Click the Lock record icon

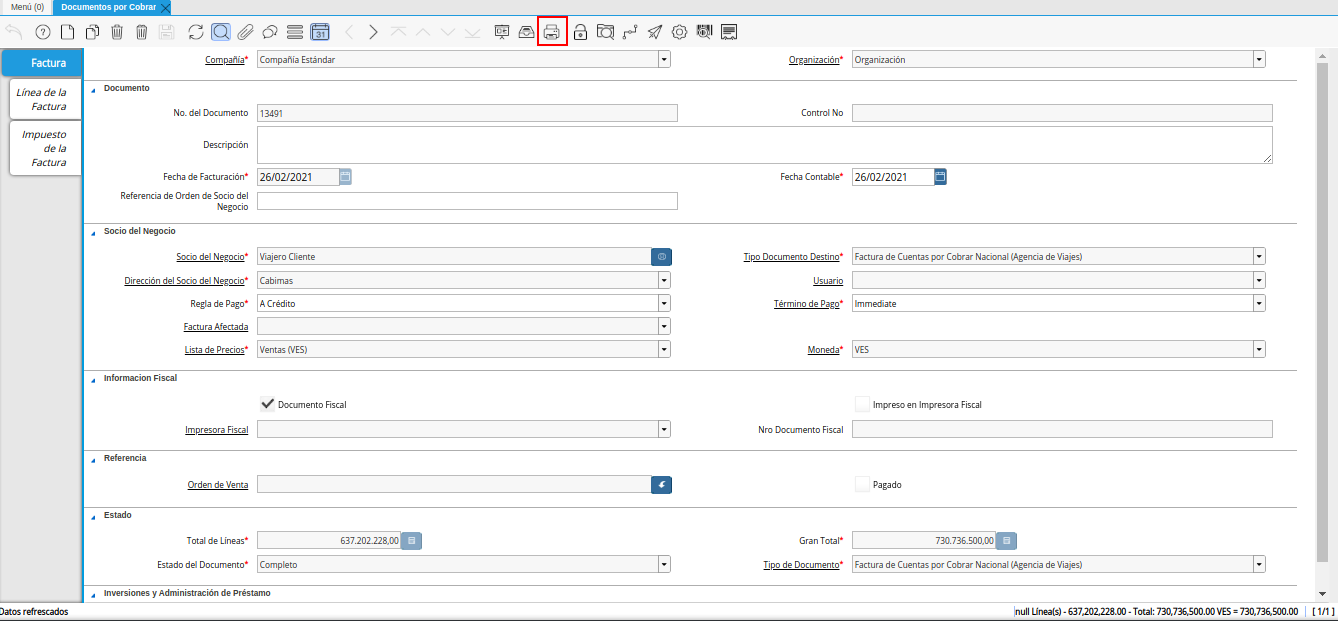click(580, 32)
